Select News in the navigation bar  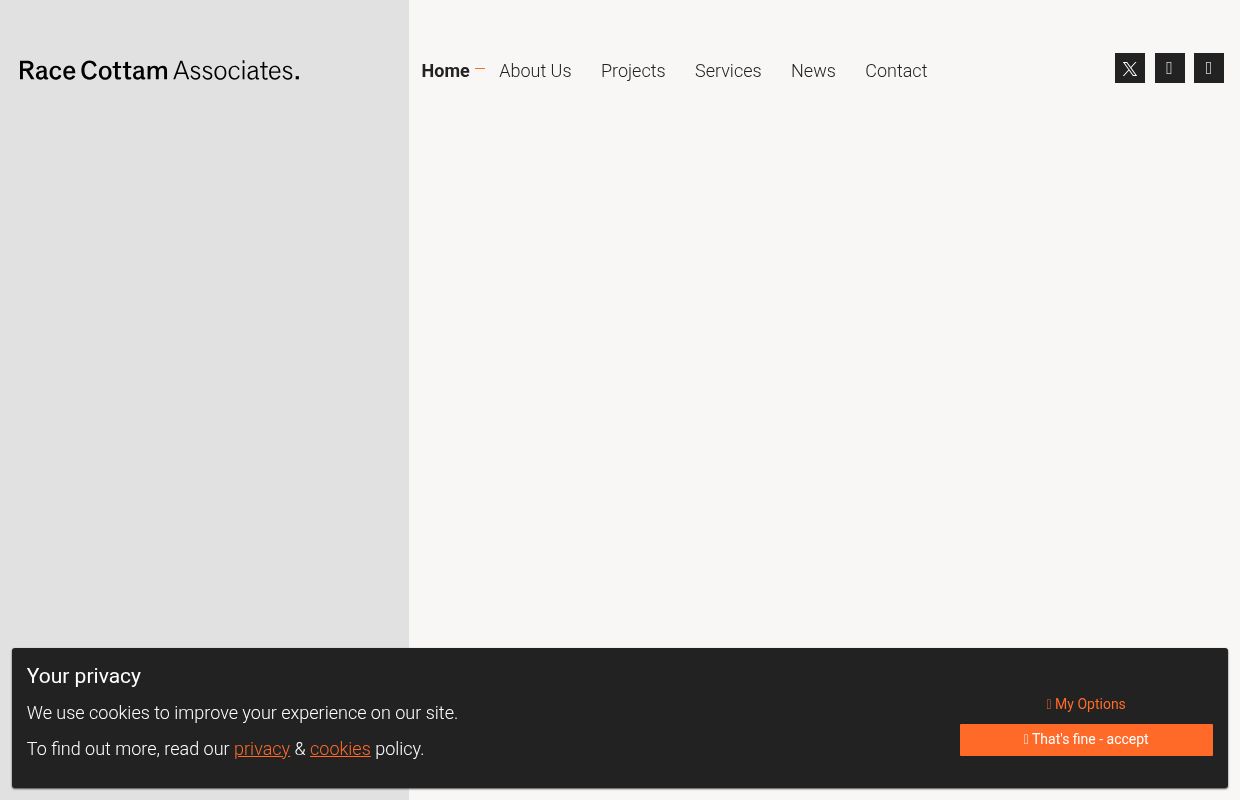813,71
